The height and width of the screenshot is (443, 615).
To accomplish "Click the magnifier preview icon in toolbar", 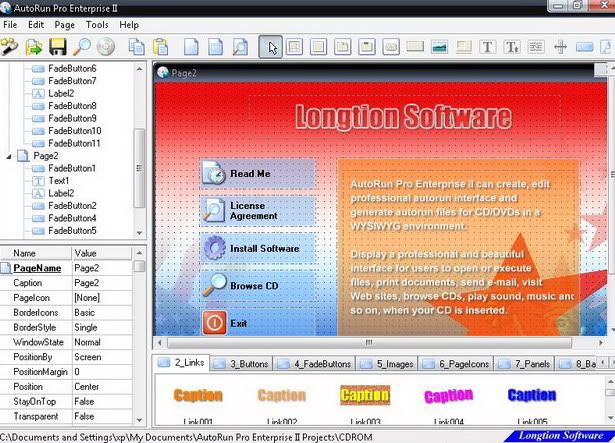I will click(82, 47).
